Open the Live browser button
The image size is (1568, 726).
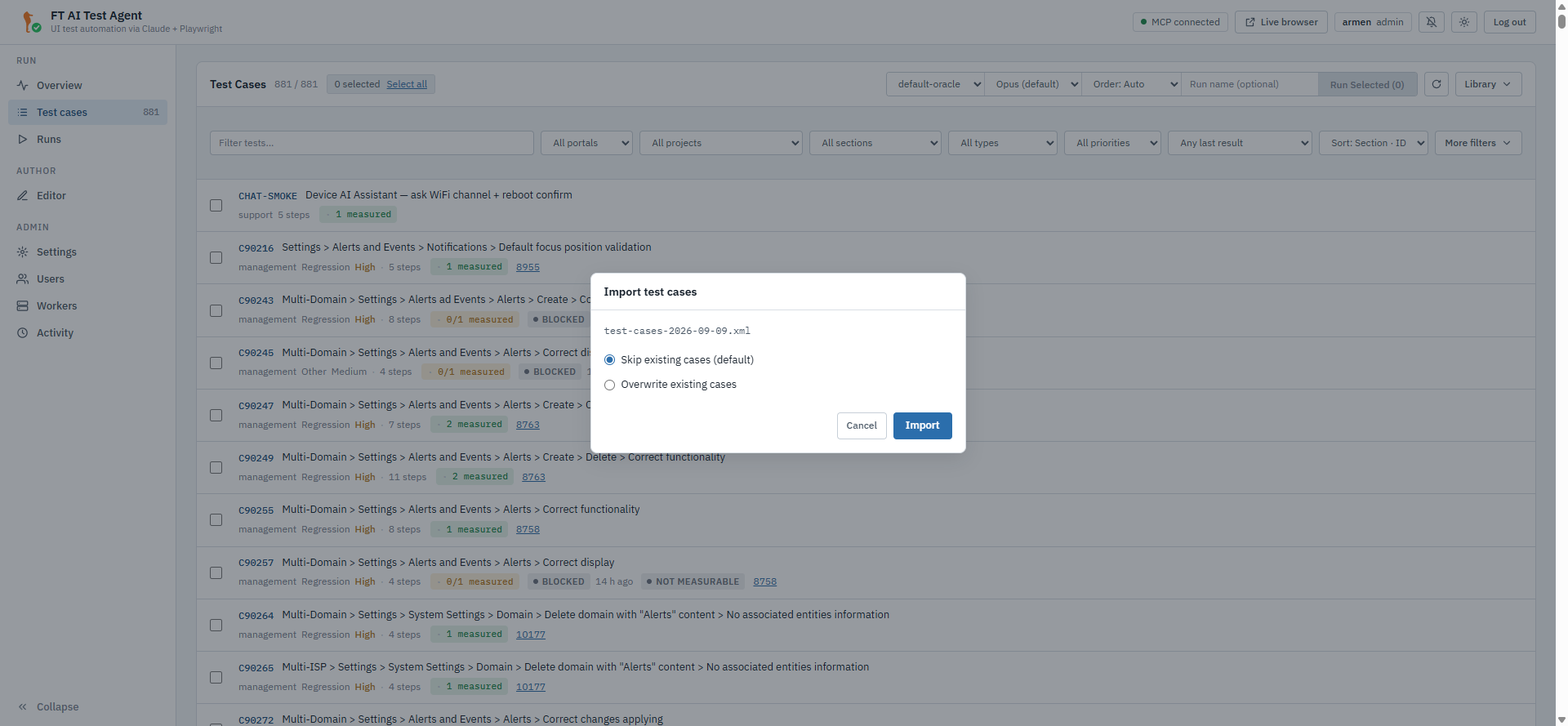click(1281, 22)
